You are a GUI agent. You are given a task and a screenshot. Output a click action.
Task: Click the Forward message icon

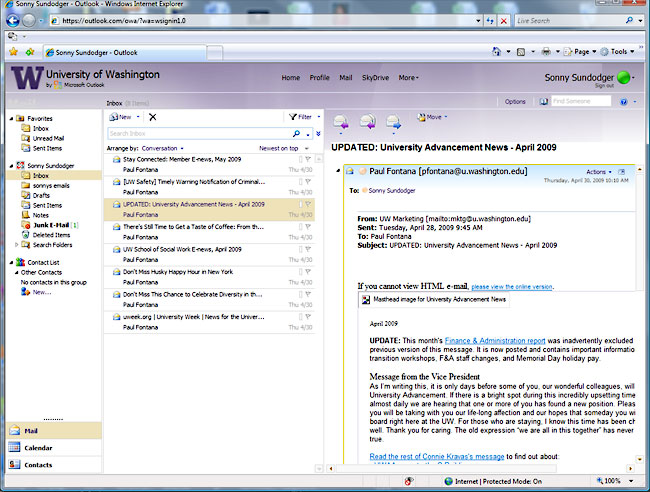point(393,122)
